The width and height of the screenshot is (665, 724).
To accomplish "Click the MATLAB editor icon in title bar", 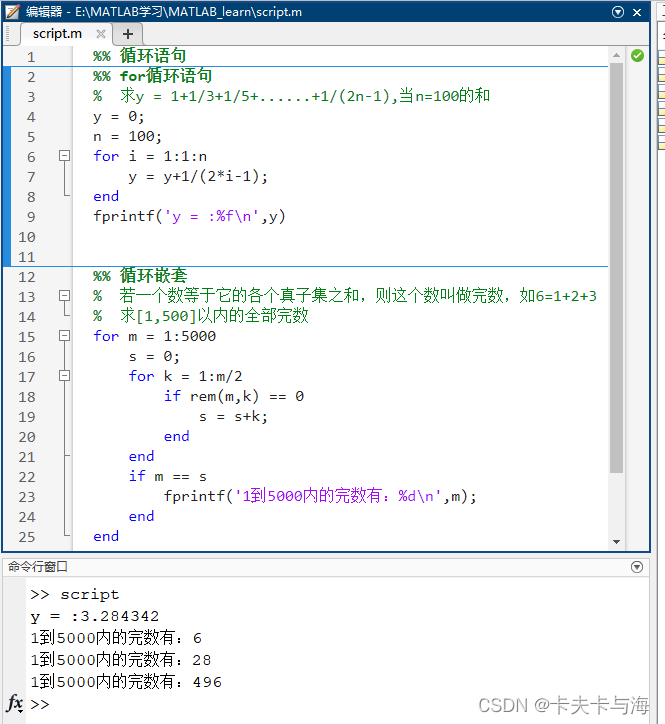I will click(12, 12).
